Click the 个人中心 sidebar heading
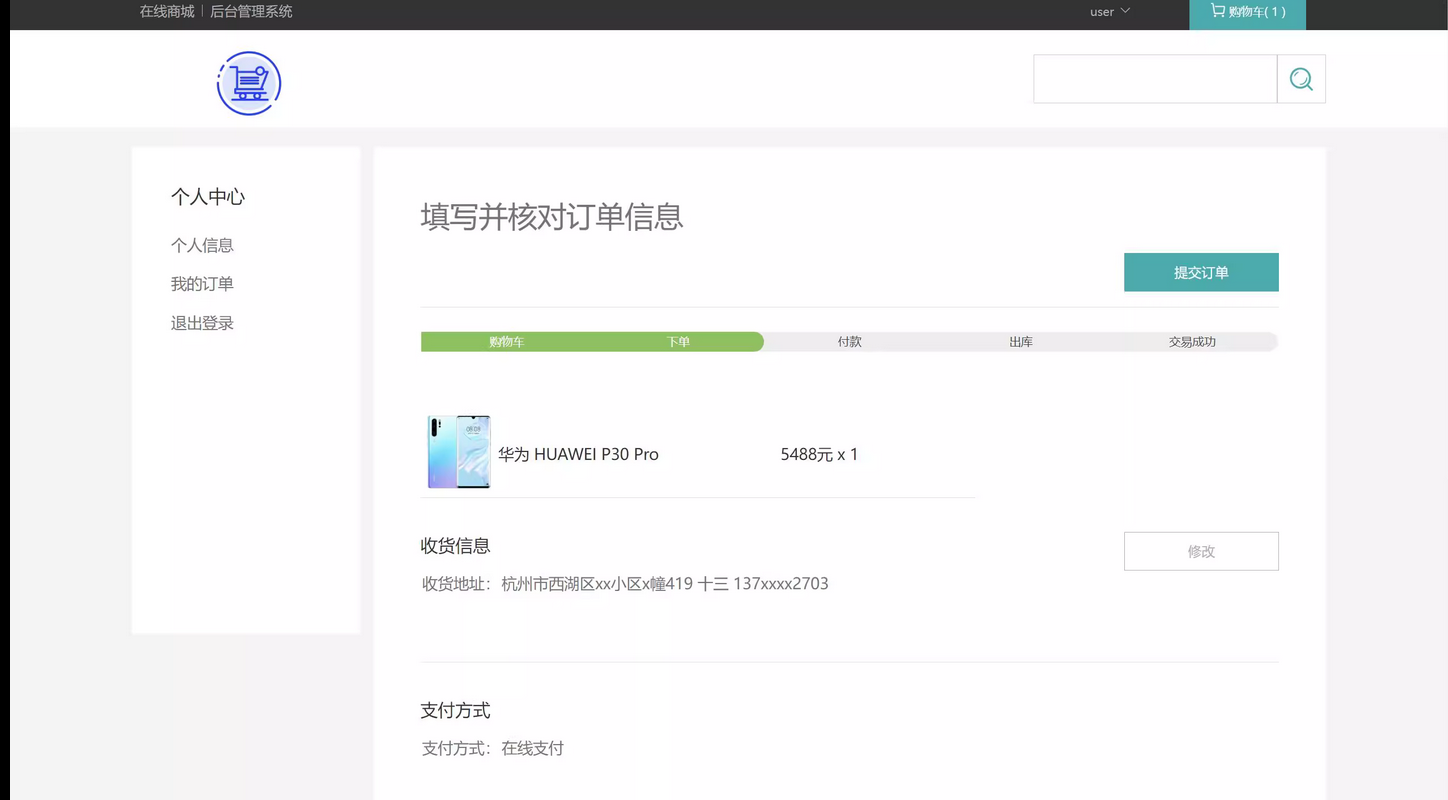This screenshot has width=1448, height=800. 208,197
